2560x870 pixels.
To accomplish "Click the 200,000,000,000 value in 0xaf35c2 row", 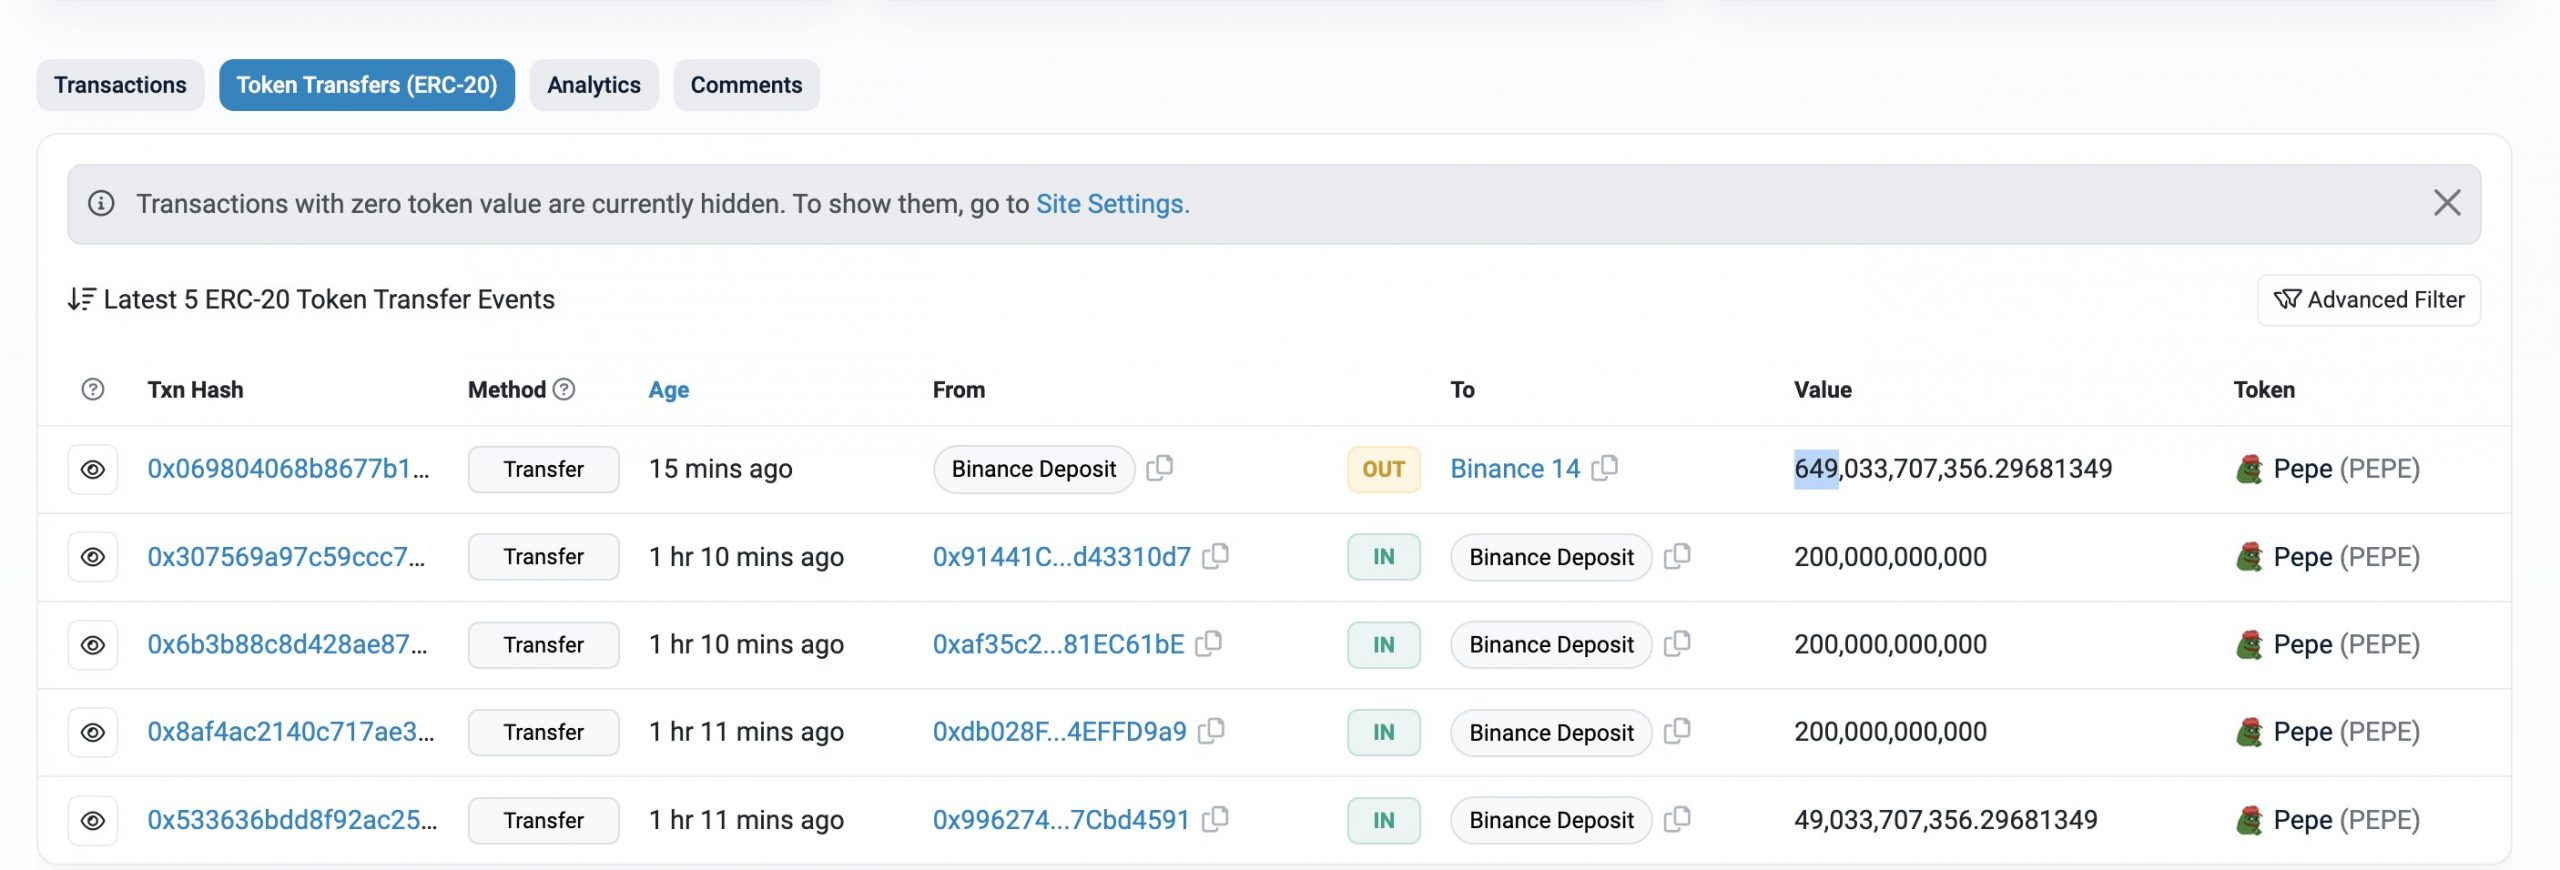I will [x=1890, y=645].
